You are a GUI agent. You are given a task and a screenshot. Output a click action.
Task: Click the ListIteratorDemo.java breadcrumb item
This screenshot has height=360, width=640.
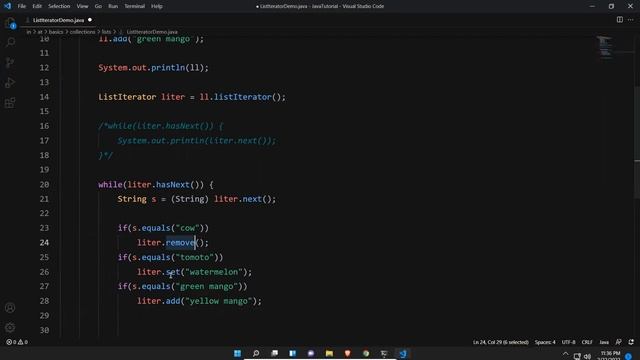pos(152,32)
